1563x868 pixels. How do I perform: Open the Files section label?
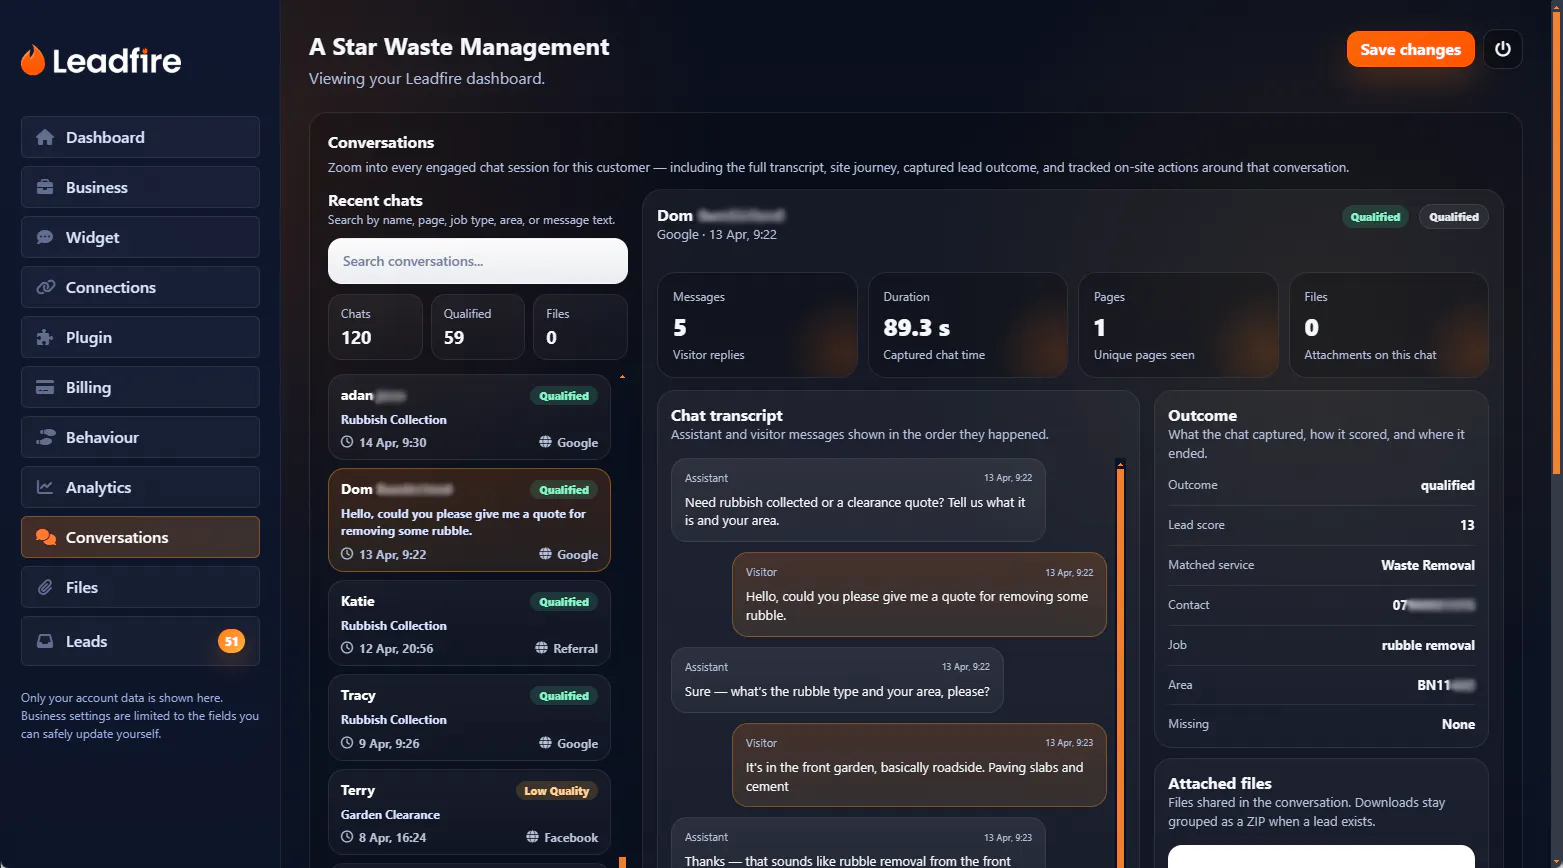coord(82,587)
